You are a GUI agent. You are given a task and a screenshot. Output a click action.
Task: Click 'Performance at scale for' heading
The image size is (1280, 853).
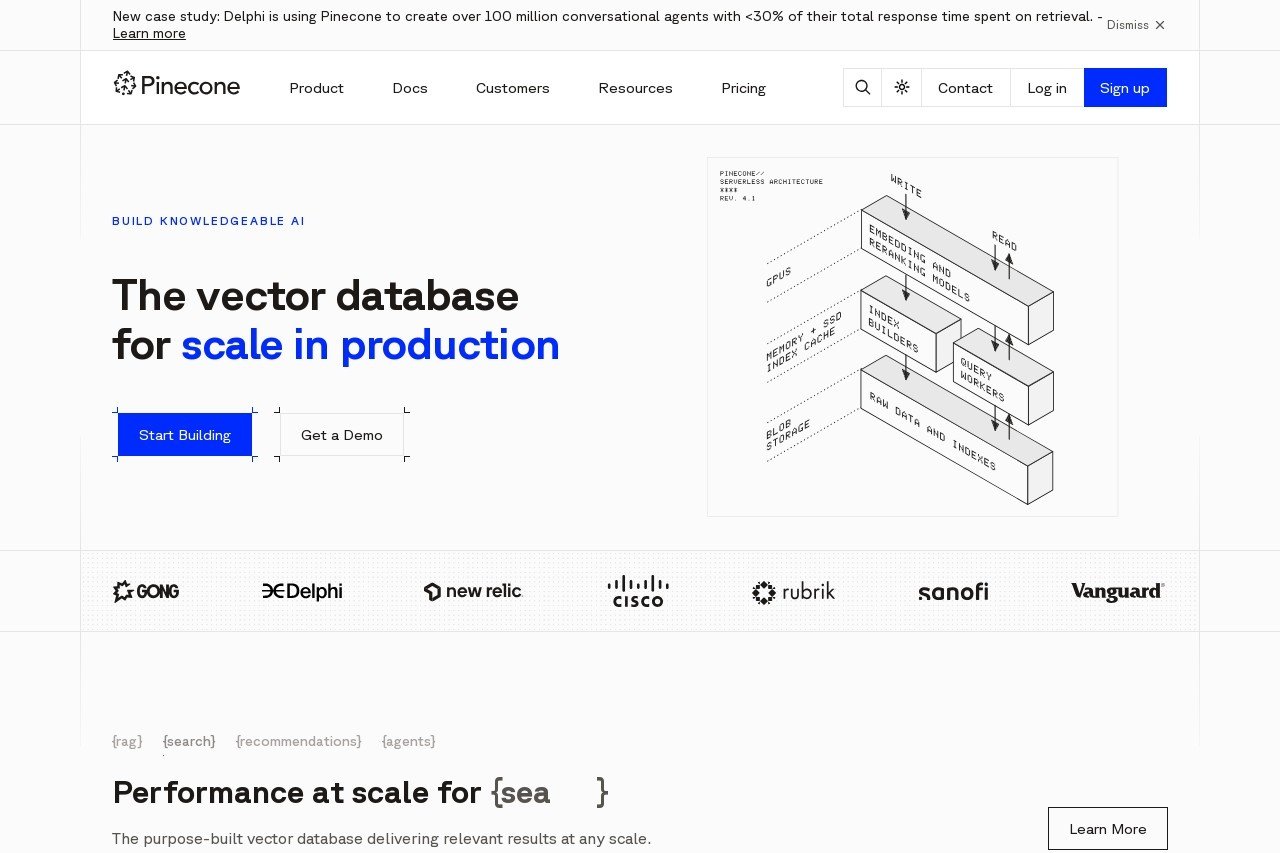[297, 792]
